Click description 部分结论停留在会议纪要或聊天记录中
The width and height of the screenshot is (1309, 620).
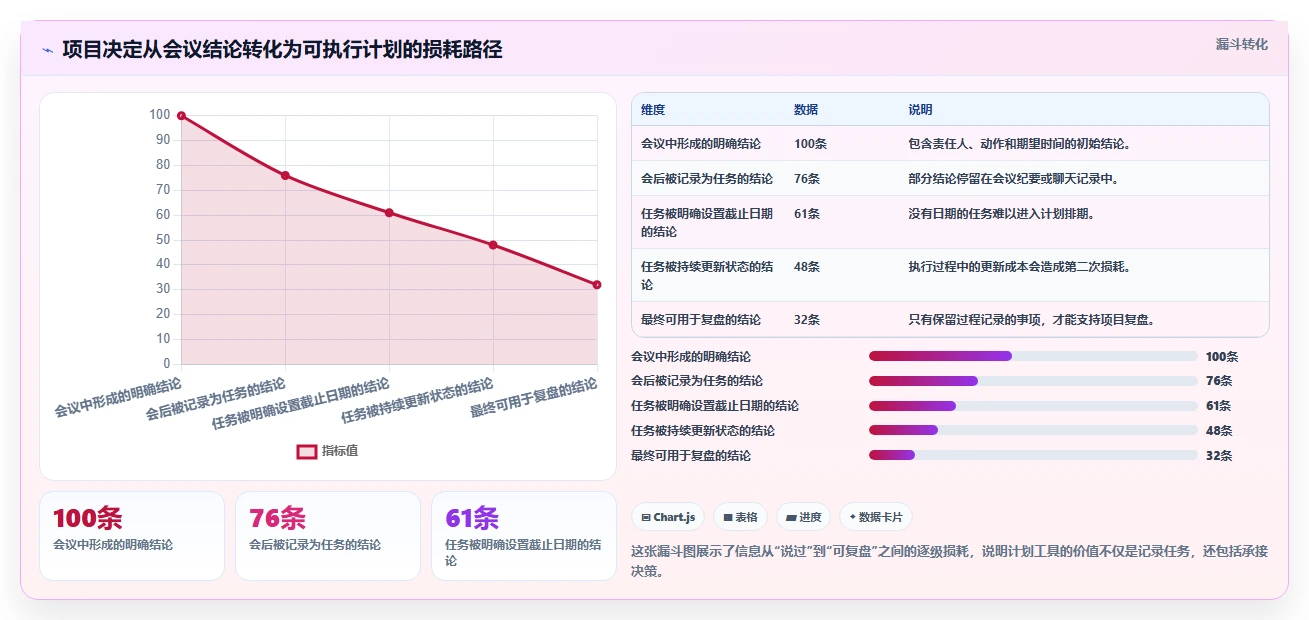(1013, 179)
